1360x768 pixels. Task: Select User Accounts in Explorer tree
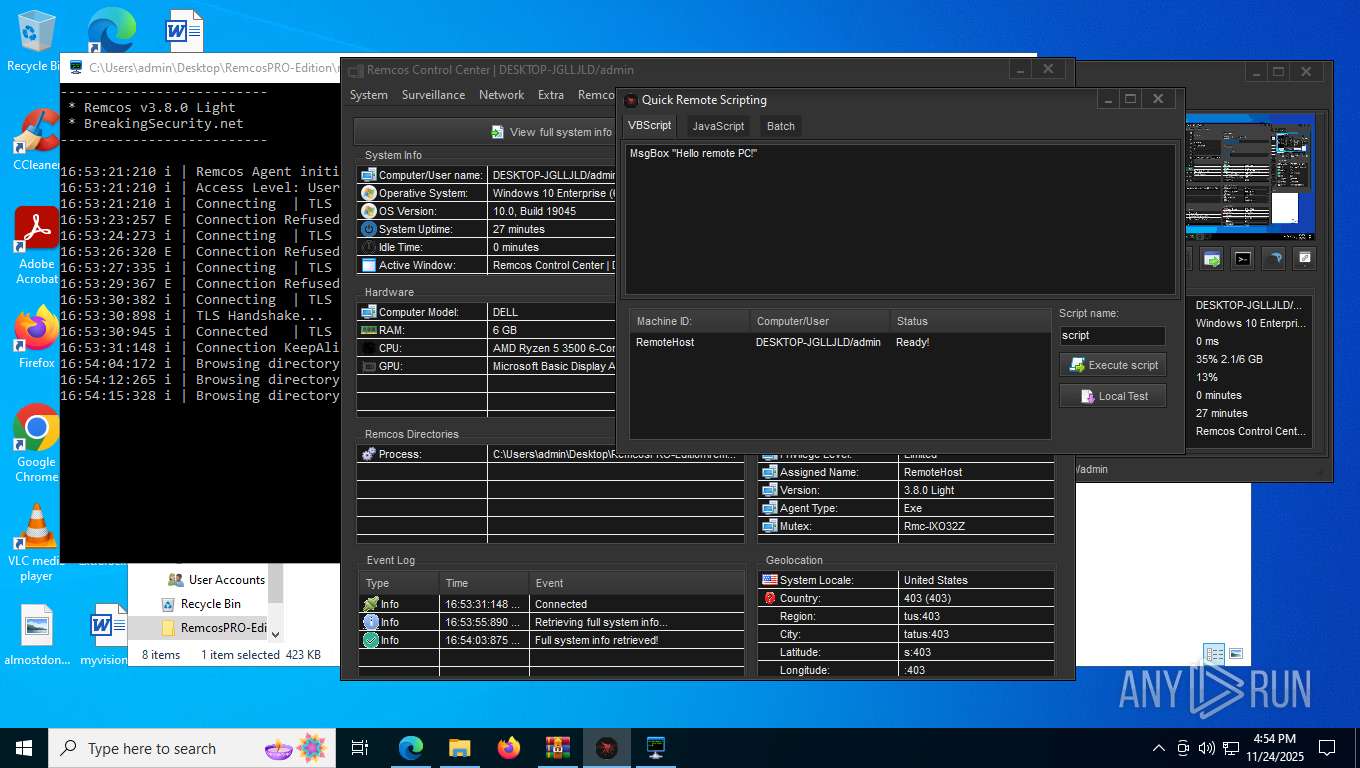[x=216, y=580]
